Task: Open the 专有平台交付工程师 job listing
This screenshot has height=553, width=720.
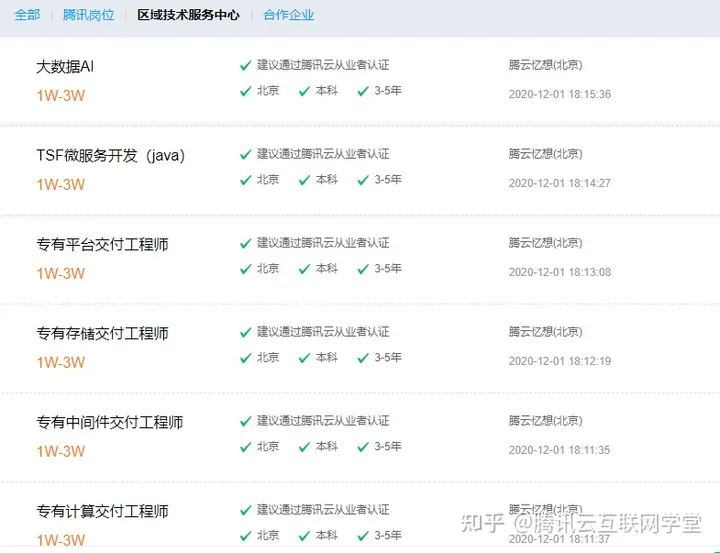Action: tap(102, 244)
